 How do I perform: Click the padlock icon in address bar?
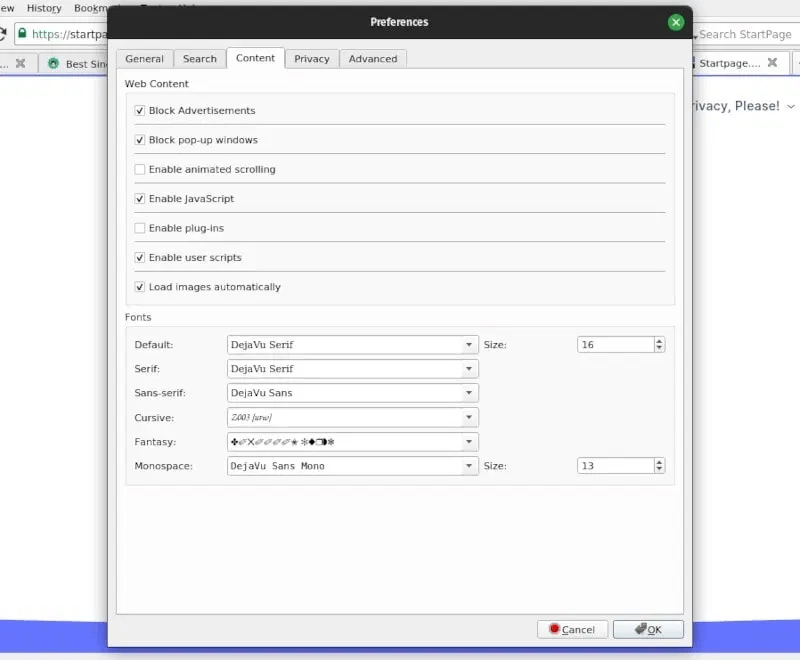point(21,34)
